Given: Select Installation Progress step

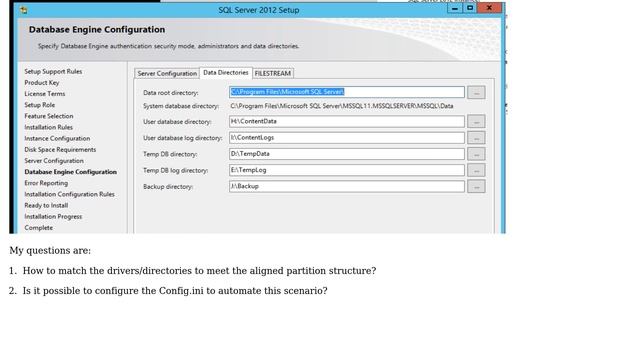Looking at the screenshot, I should point(53,217).
